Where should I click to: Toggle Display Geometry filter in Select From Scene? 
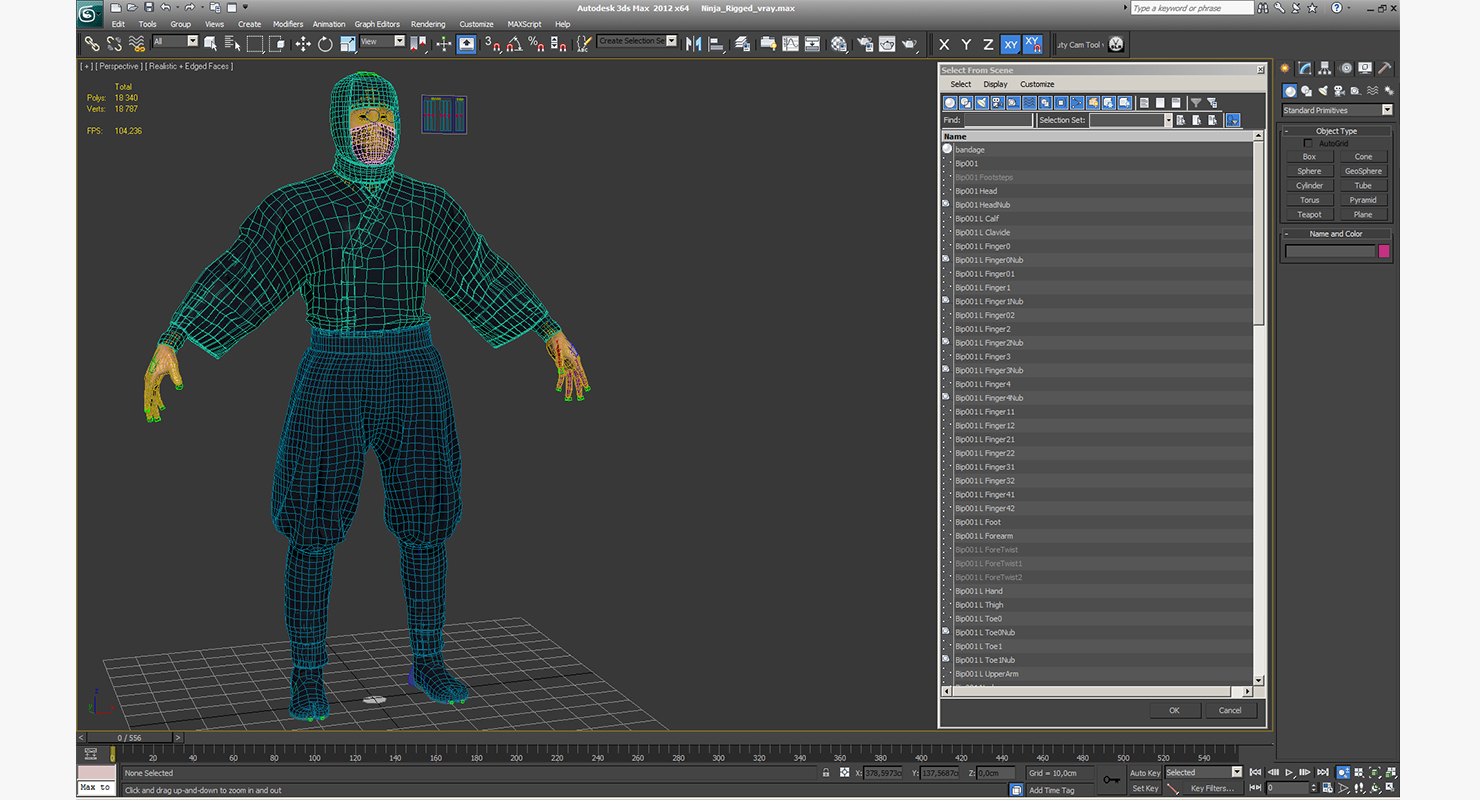pos(950,103)
